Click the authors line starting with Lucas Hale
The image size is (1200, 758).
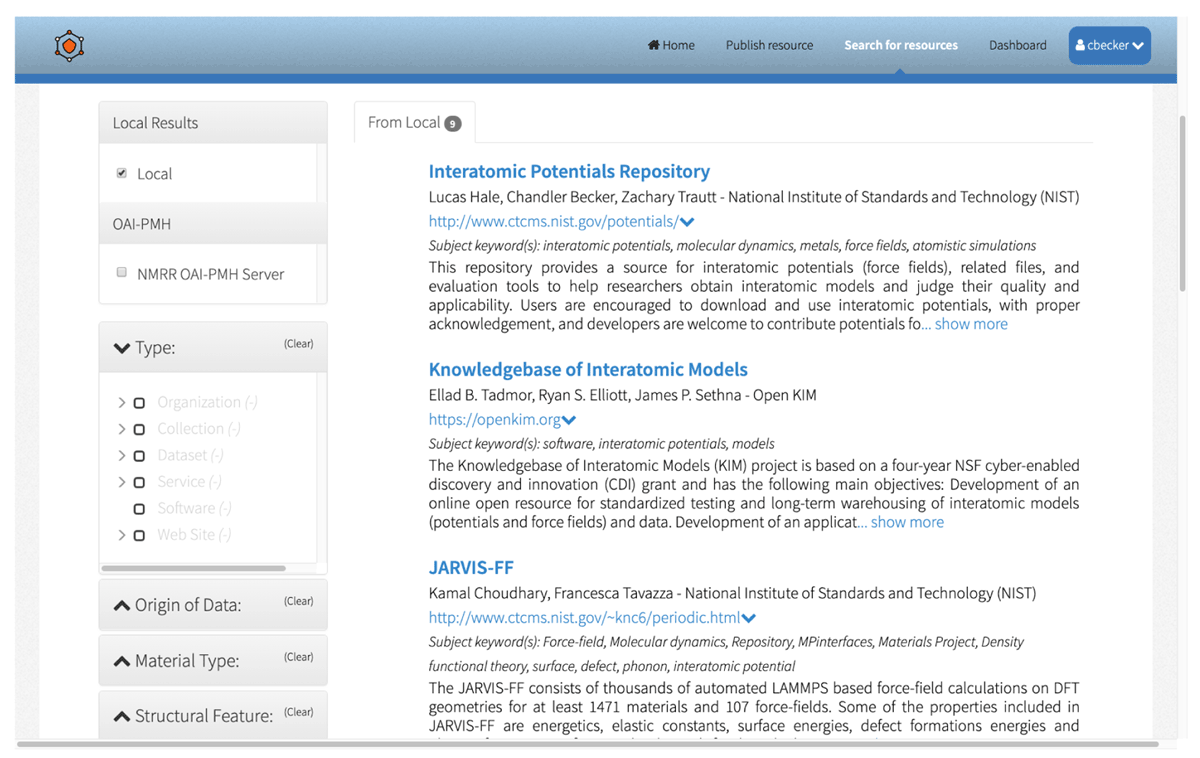coord(754,197)
